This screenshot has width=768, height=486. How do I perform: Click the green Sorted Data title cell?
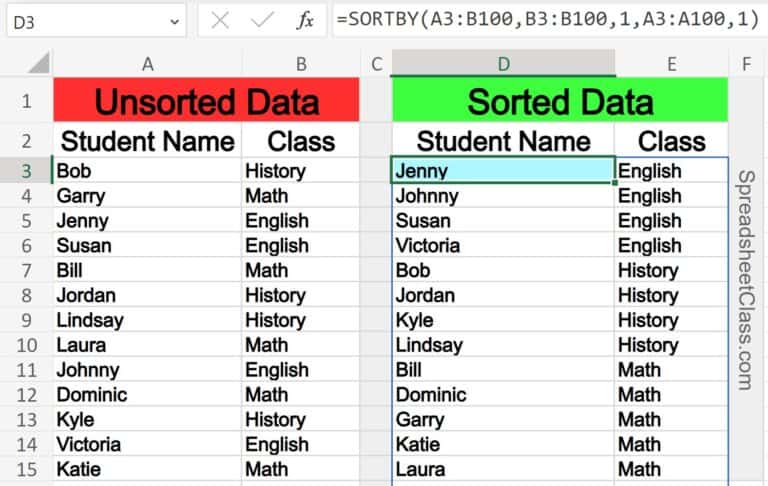point(560,101)
